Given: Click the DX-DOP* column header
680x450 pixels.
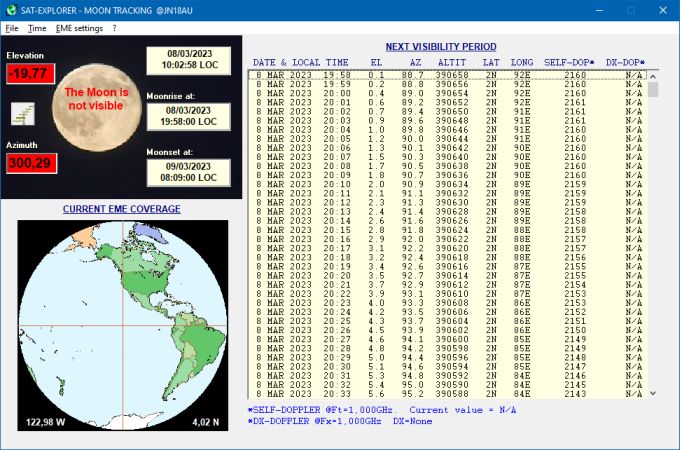Looking at the screenshot, I should pyautogui.click(x=625, y=62).
